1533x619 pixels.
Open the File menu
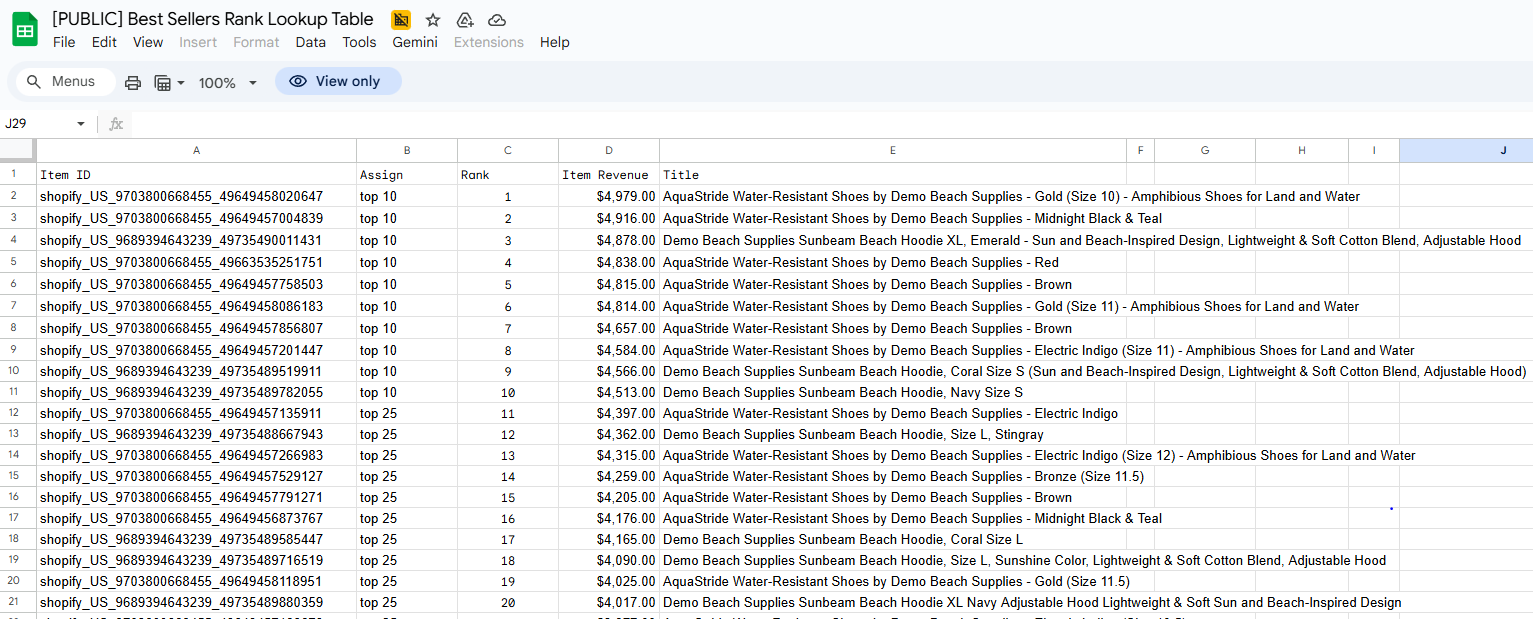click(64, 42)
